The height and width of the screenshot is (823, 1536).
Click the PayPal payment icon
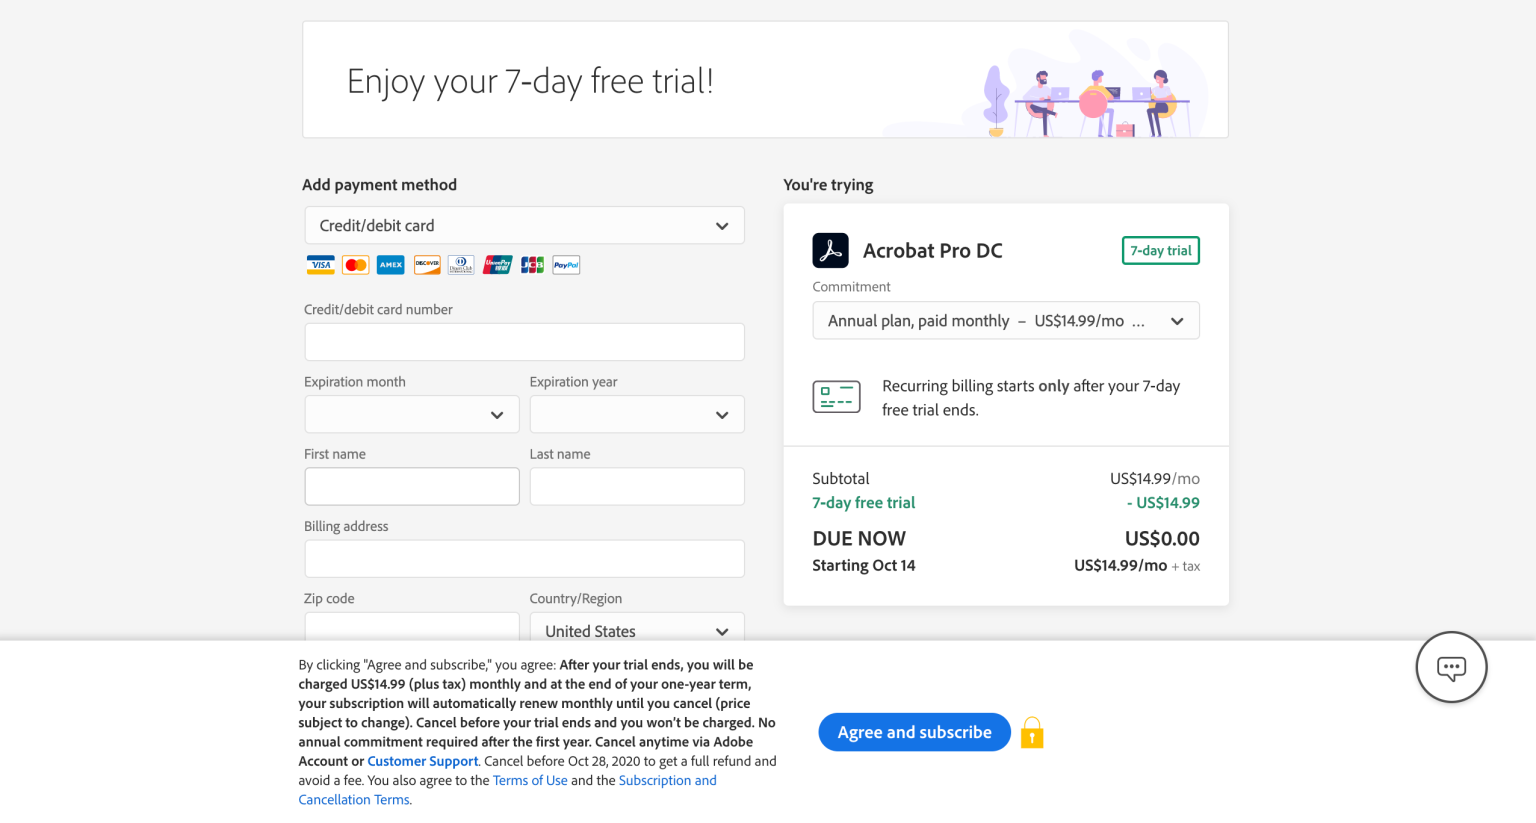566,265
